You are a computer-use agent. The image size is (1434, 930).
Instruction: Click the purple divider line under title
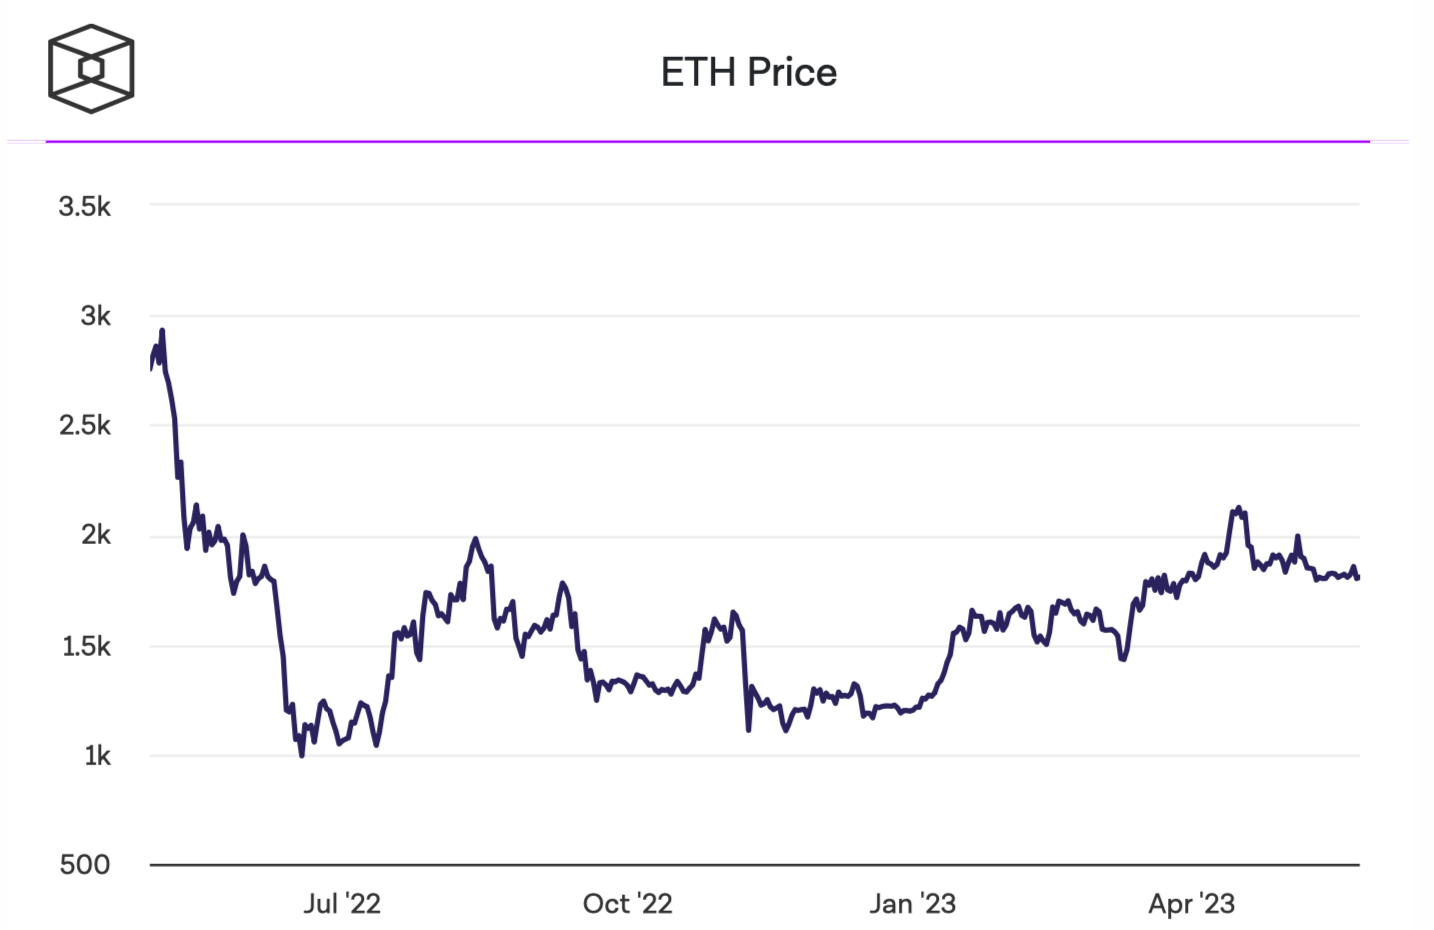click(708, 142)
